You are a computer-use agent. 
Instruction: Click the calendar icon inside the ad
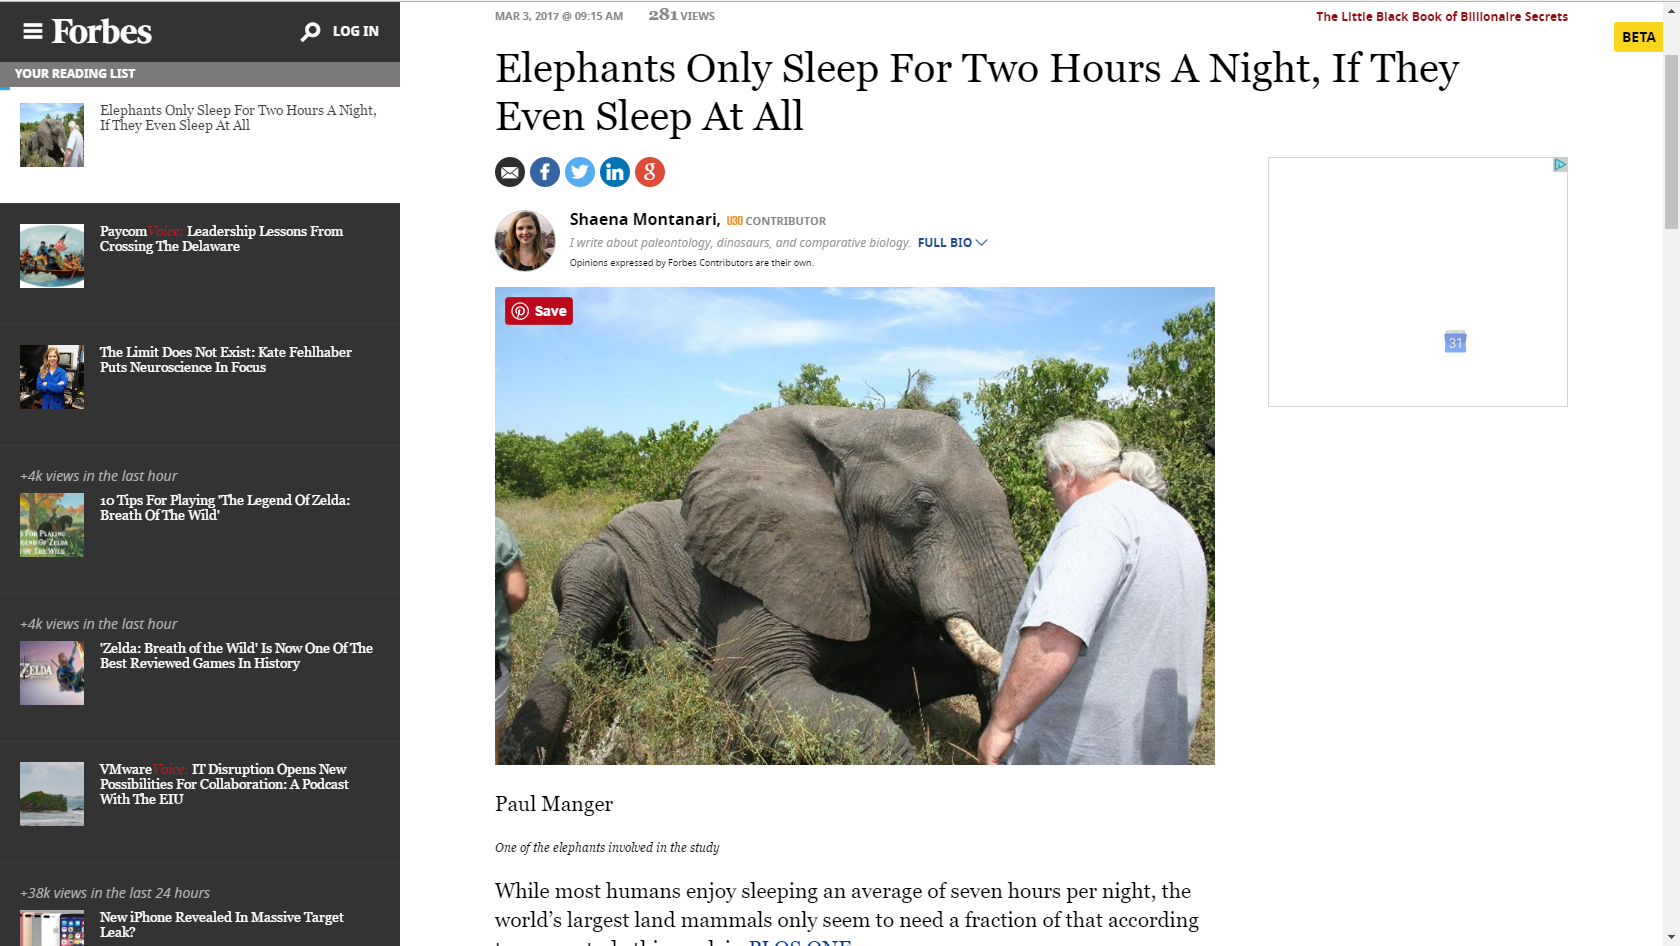pos(1455,342)
